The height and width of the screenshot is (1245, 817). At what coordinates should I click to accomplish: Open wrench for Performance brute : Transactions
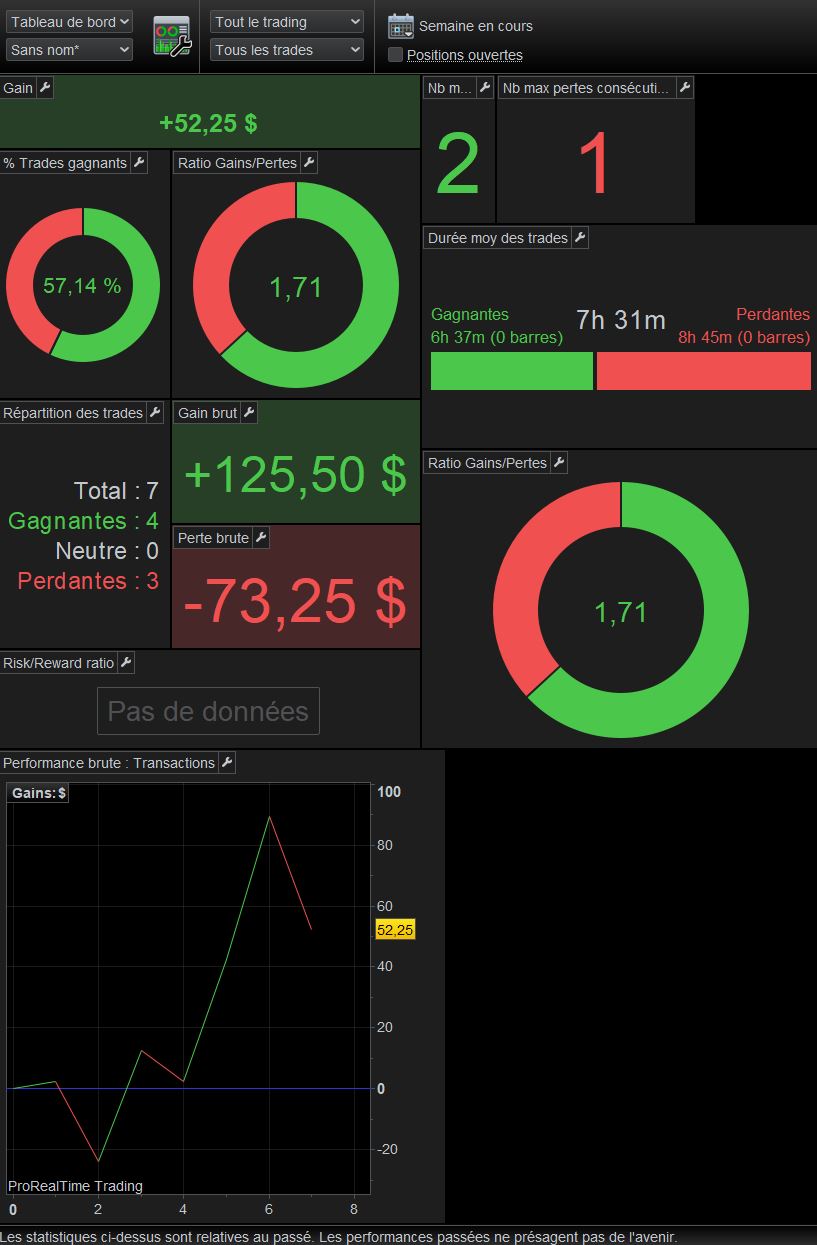pyautogui.click(x=227, y=763)
